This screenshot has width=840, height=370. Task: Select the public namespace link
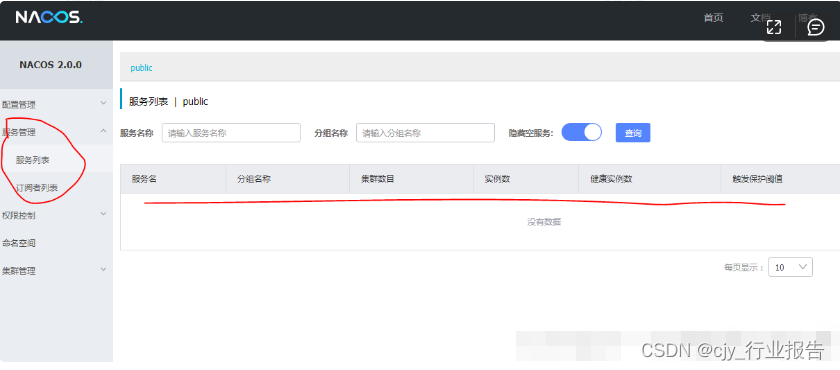[141, 68]
